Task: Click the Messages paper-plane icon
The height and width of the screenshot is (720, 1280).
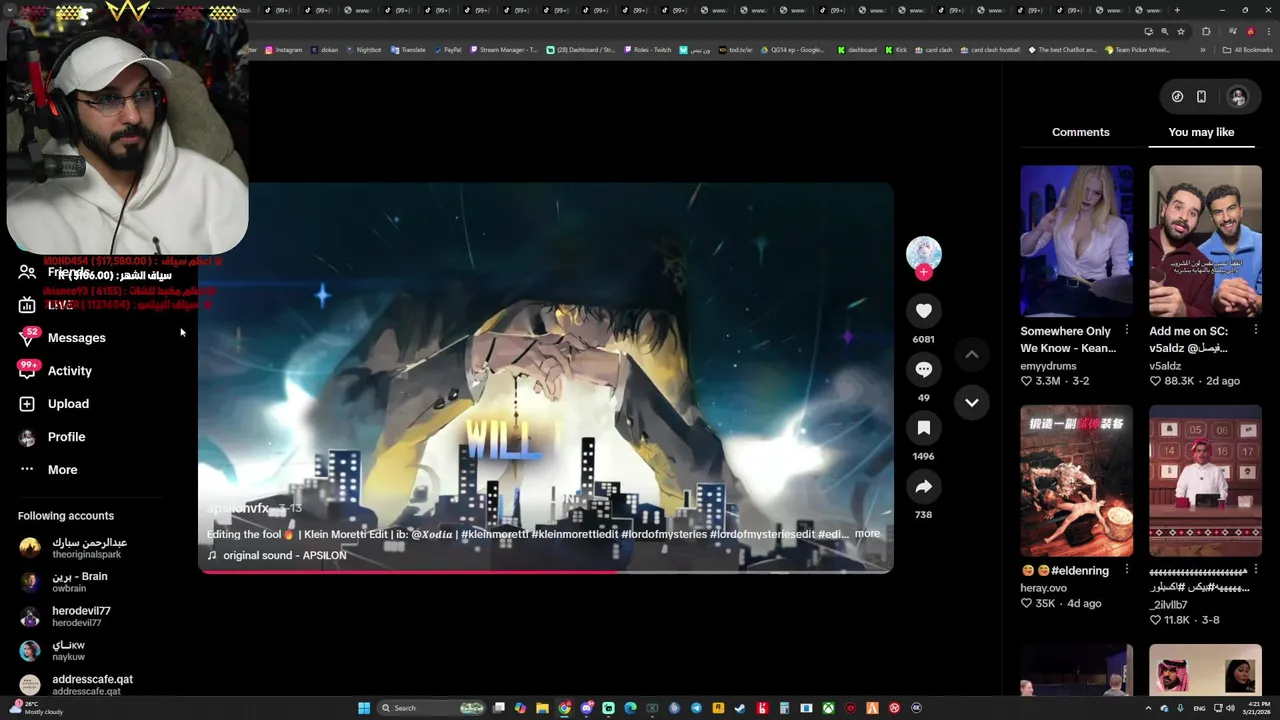Action: (x=27, y=338)
